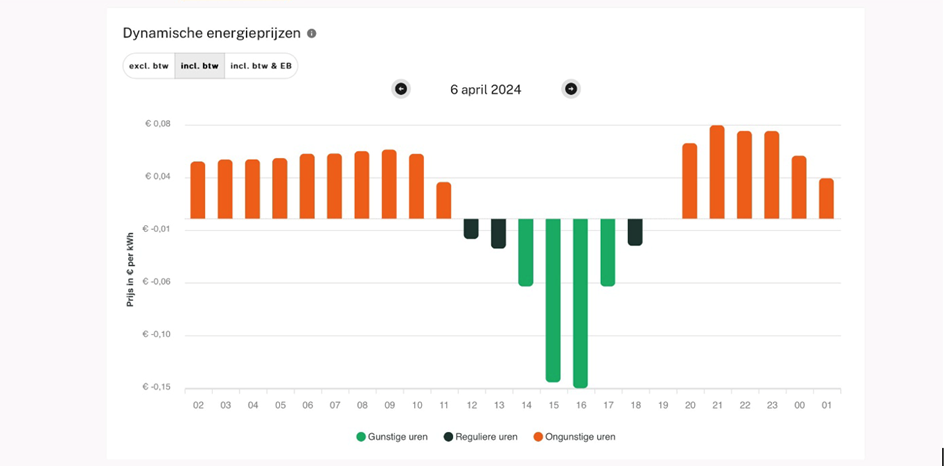
Task: Click the dark bar for hour 18
Action: [635, 231]
